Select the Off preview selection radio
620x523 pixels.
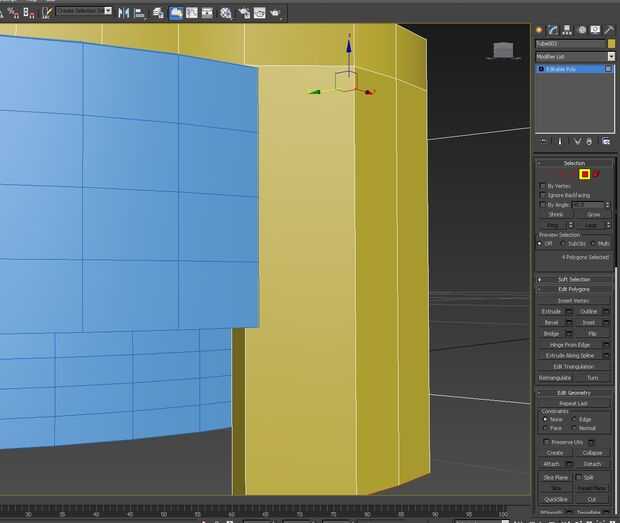pyautogui.click(x=540, y=244)
